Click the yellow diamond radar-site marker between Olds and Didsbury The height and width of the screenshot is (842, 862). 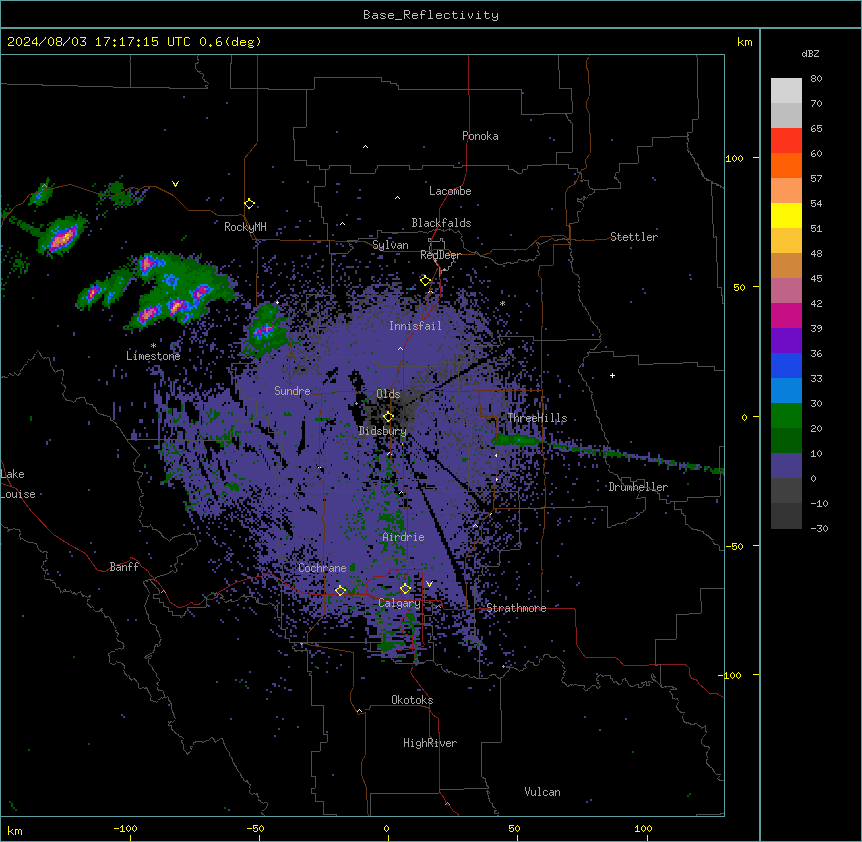[x=388, y=417]
